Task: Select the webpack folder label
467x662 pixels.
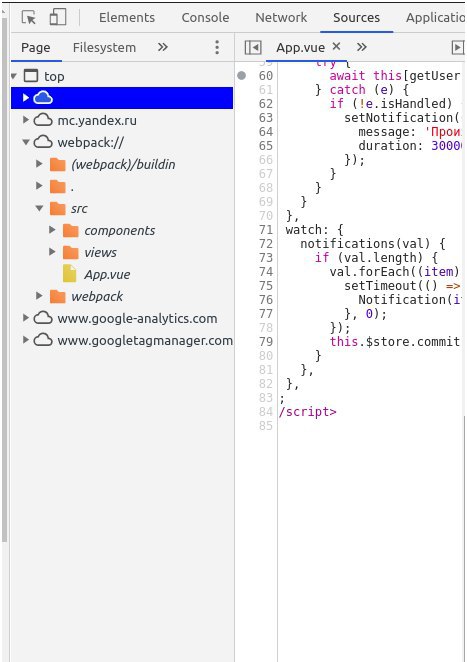Action: click(97, 296)
